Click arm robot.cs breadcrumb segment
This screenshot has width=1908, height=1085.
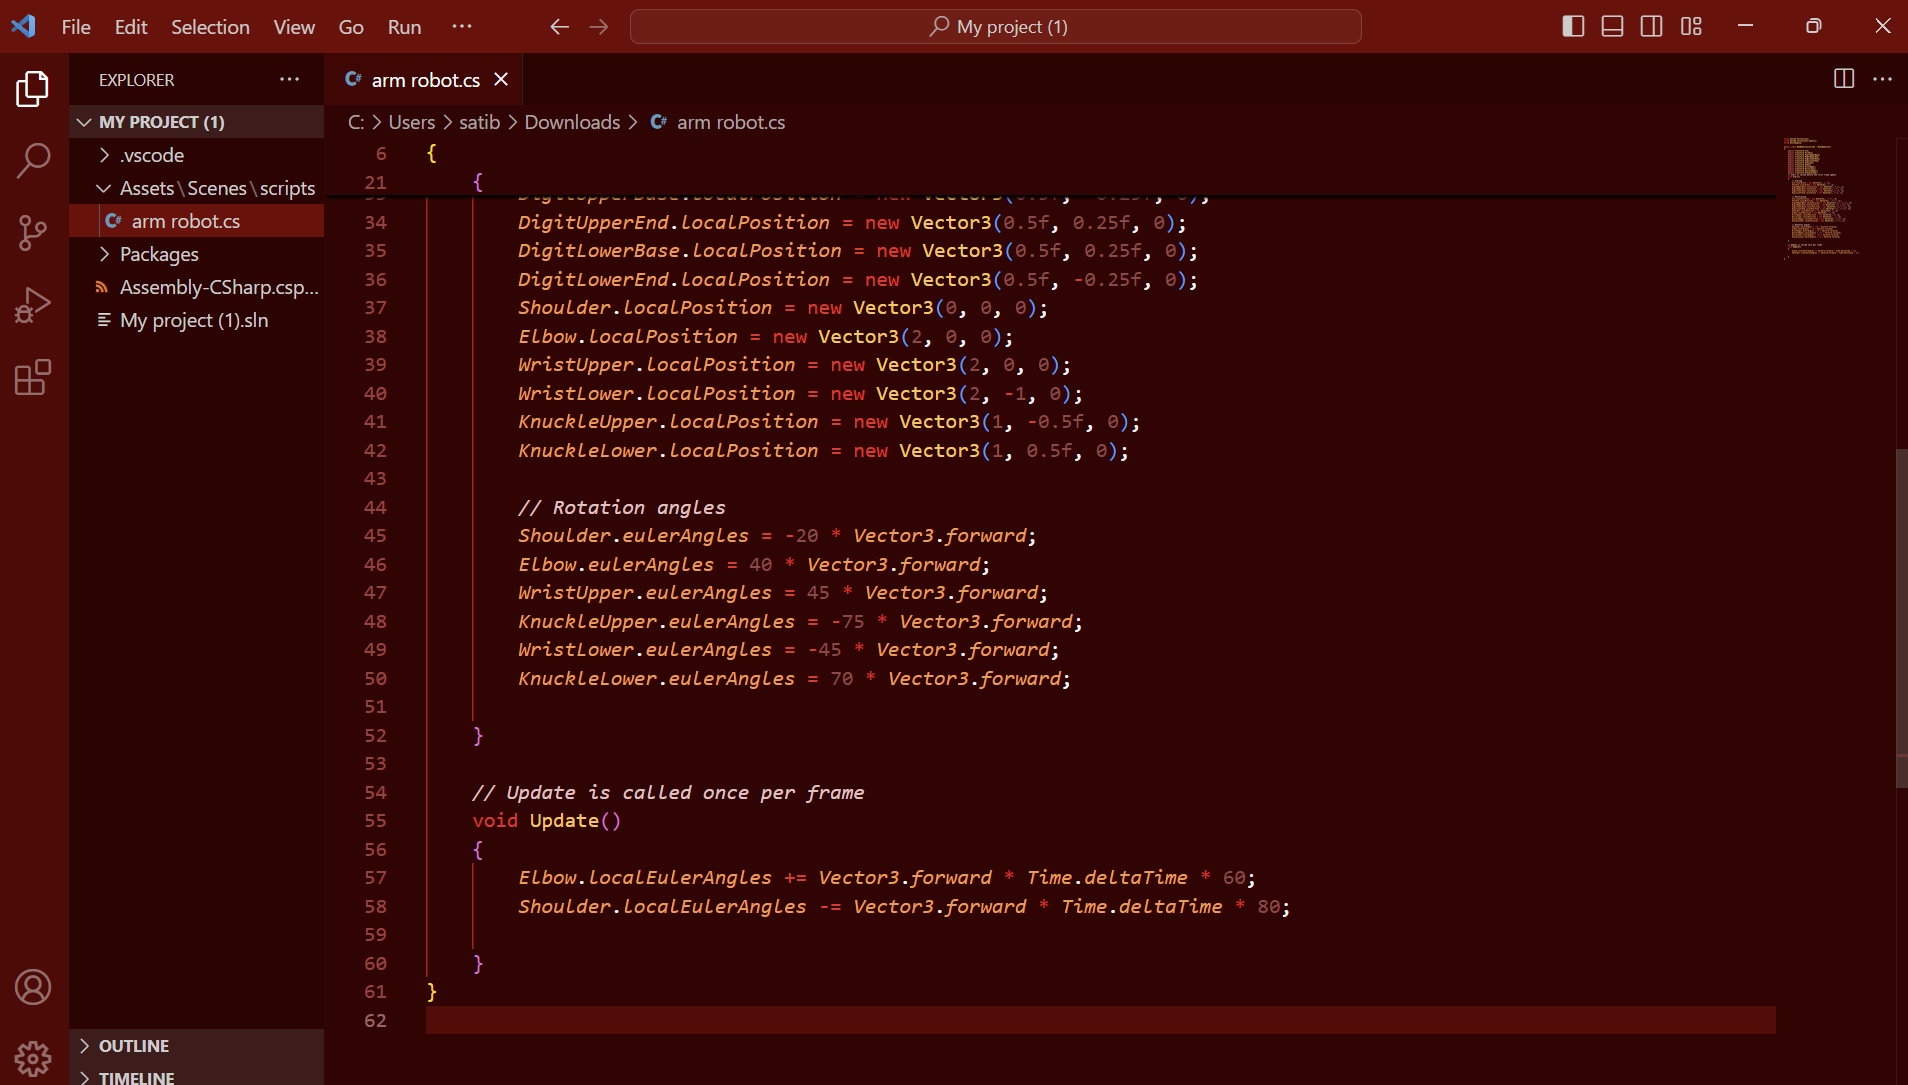click(731, 122)
